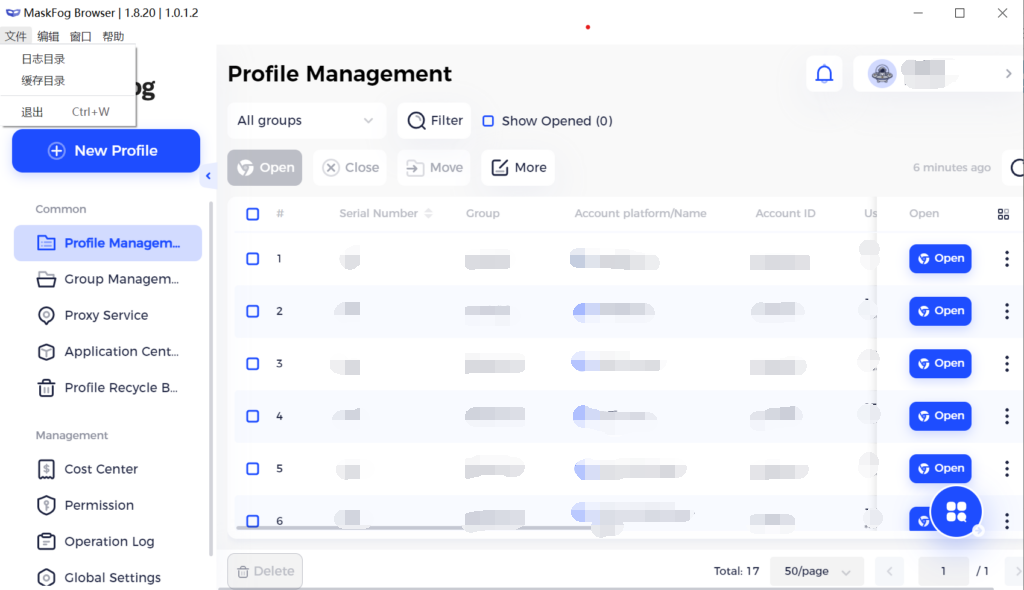1024x590 pixels.
Task: Open the profile in row 2
Action: tap(940, 311)
